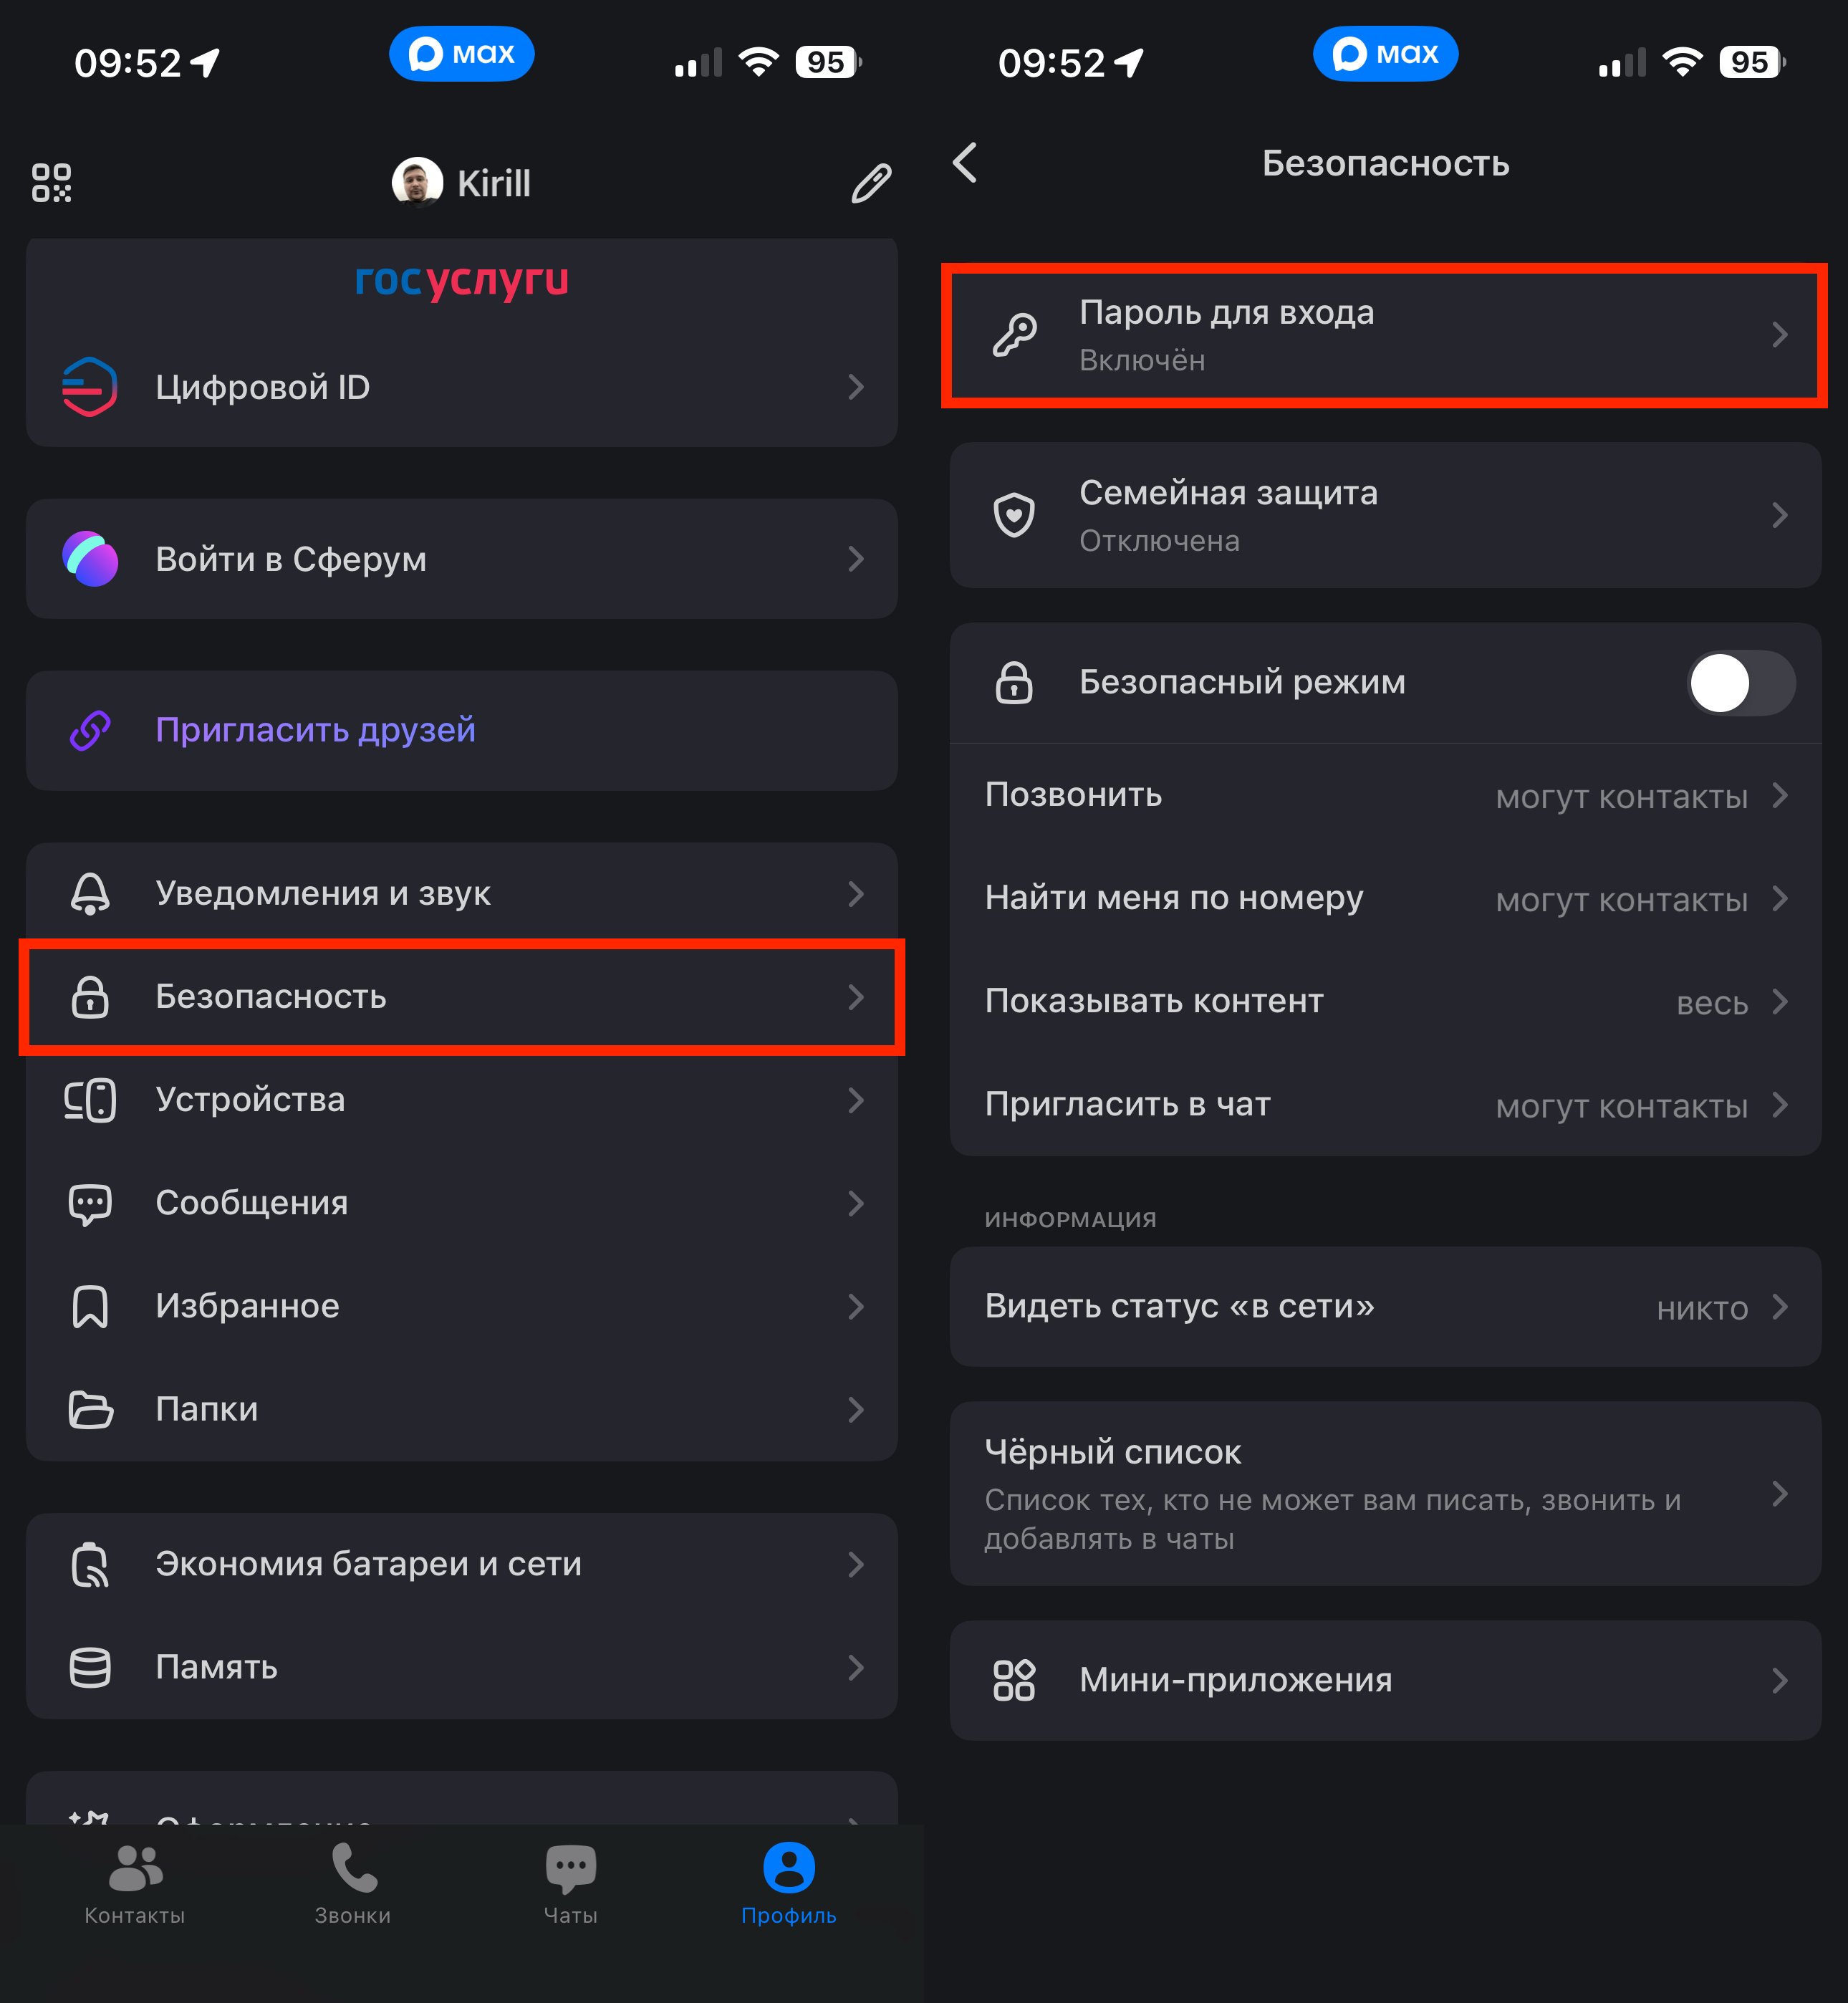1848x2003 pixels.
Task: Tap the bell notifications icon
Action: pos(90,893)
